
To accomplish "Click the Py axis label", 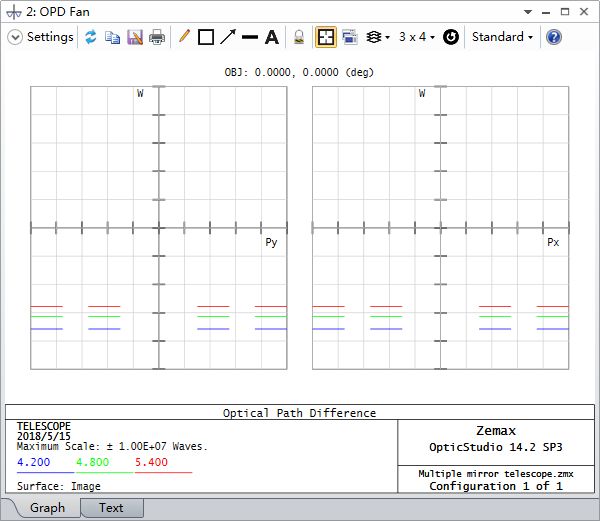I will coord(271,243).
